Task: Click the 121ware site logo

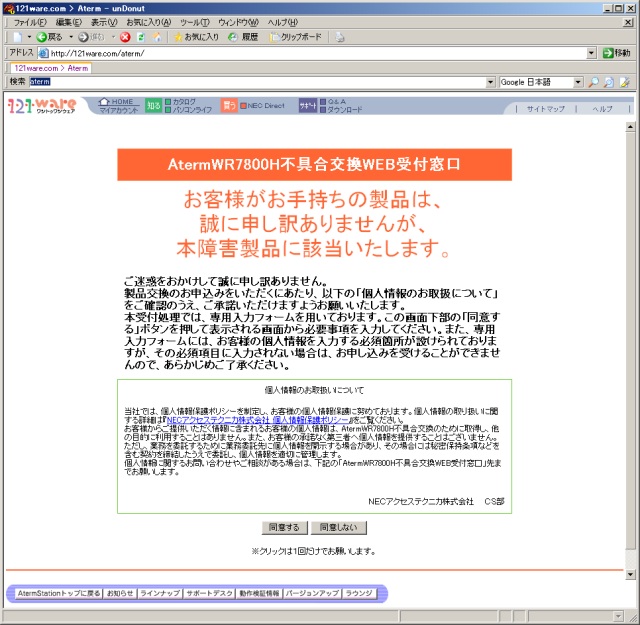Action: (42, 106)
